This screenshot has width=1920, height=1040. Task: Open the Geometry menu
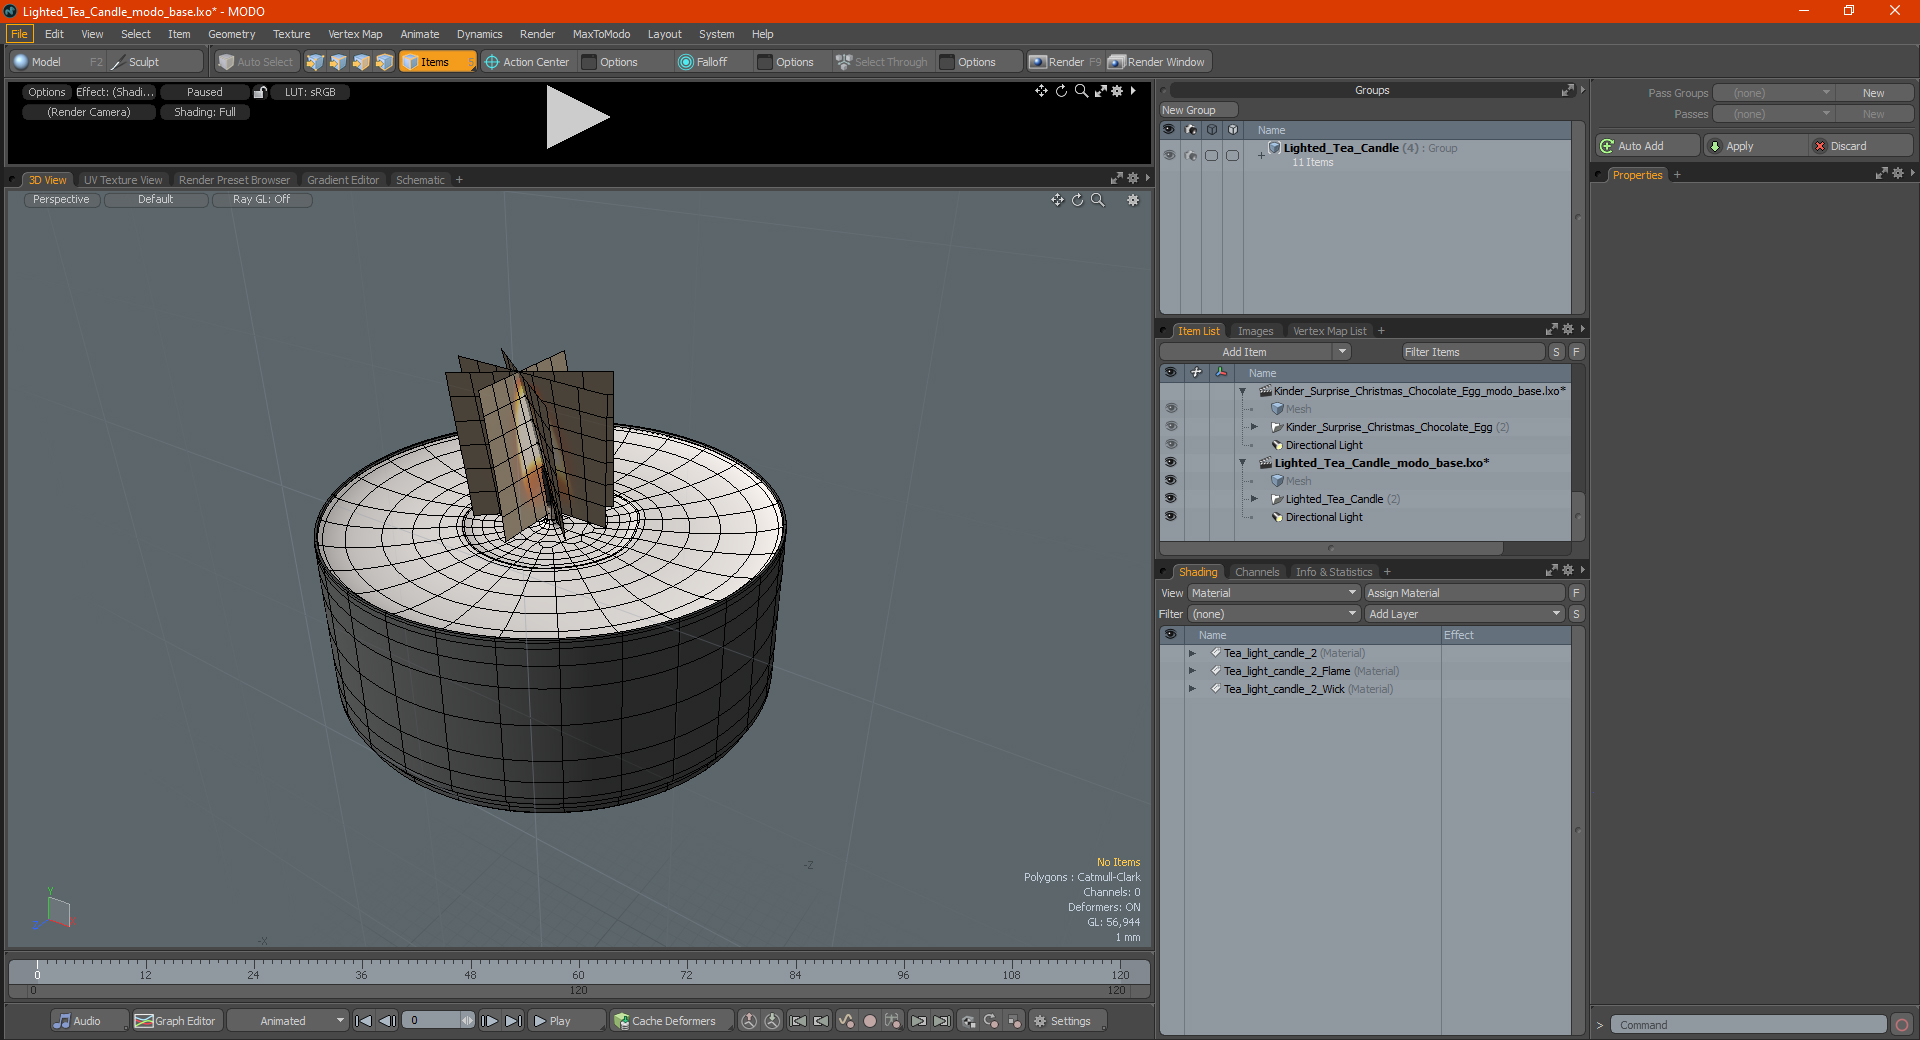pyautogui.click(x=231, y=34)
